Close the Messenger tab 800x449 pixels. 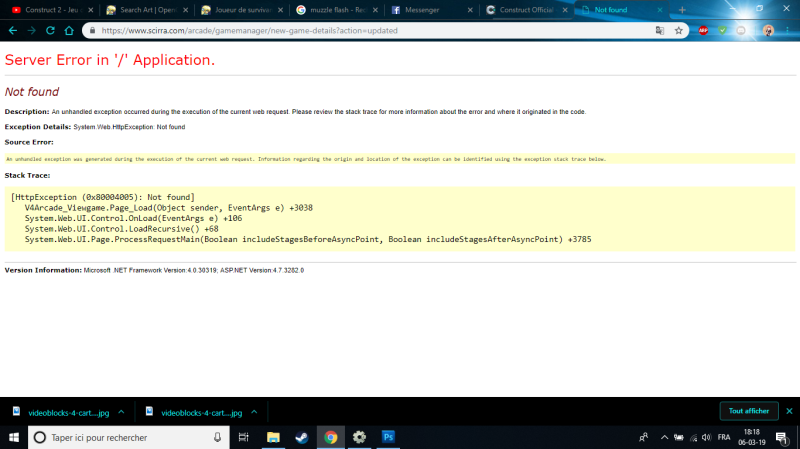pos(470,10)
